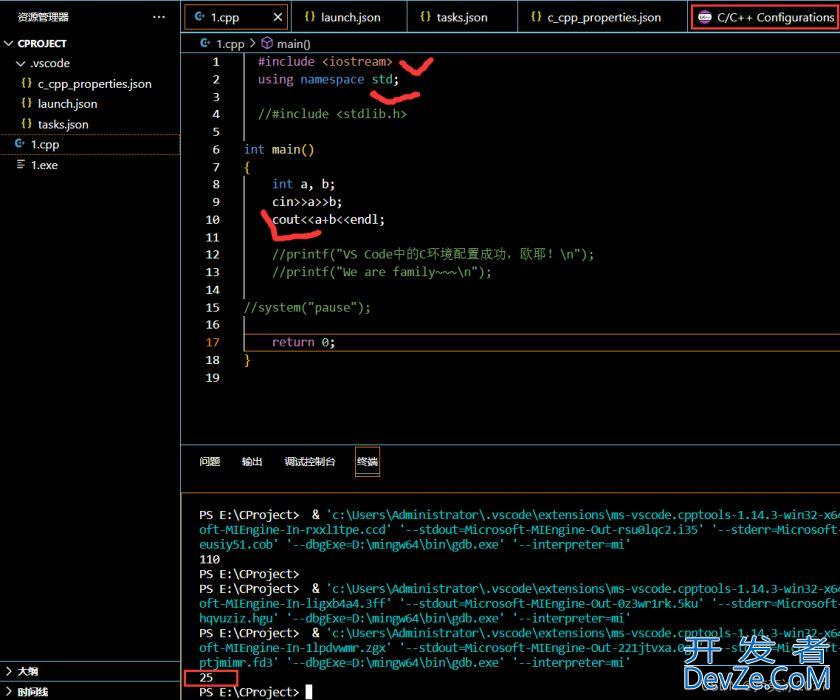Switch to the launch.json tab
Viewport: 840px width, 700px height.
pyautogui.click(x=349, y=17)
